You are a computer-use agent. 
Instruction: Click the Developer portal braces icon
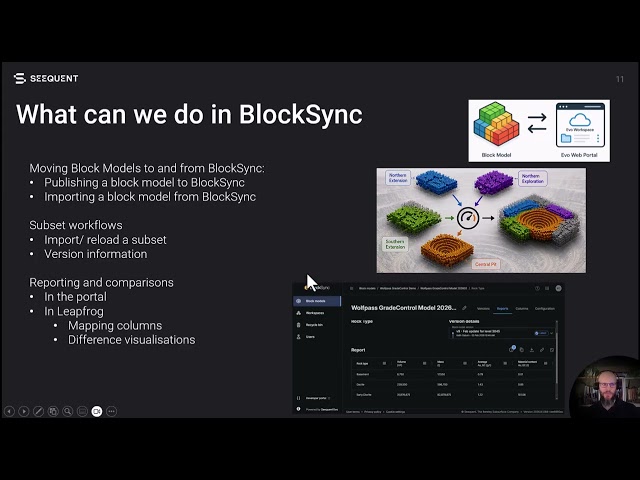tap(298, 398)
